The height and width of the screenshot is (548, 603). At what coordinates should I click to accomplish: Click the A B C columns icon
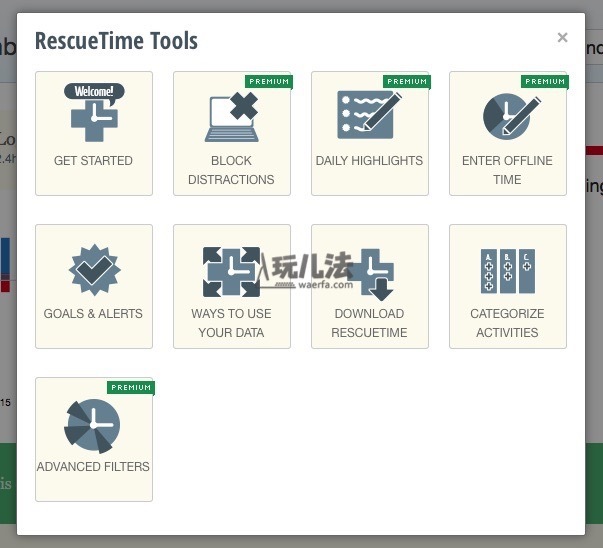(x=507, y=270)
